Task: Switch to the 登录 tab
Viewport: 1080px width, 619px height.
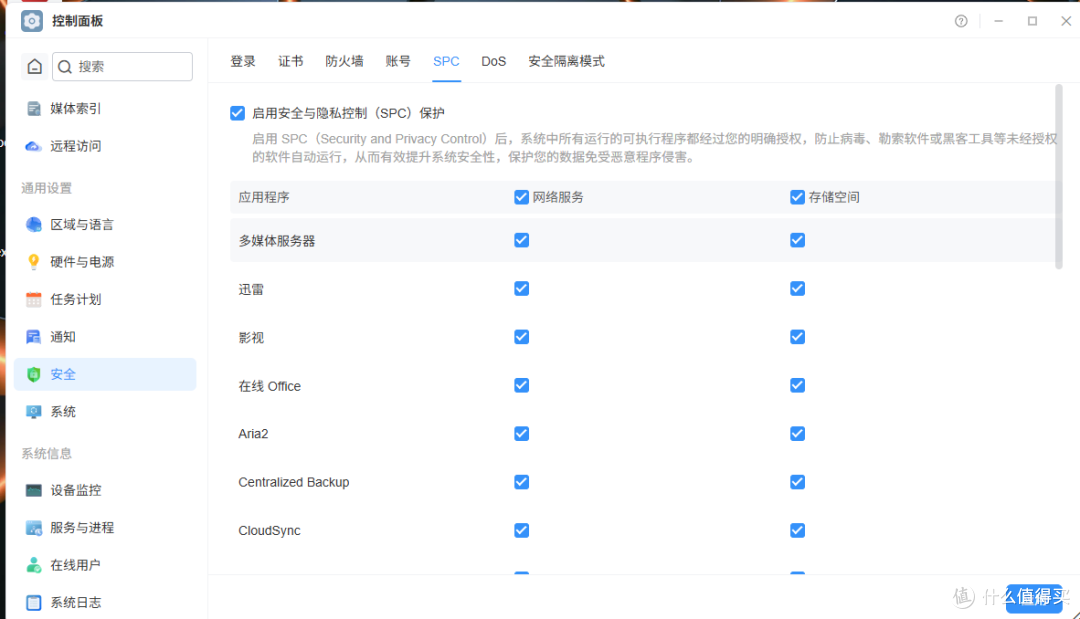Action: pyautogui.click(x=242, y=61)
